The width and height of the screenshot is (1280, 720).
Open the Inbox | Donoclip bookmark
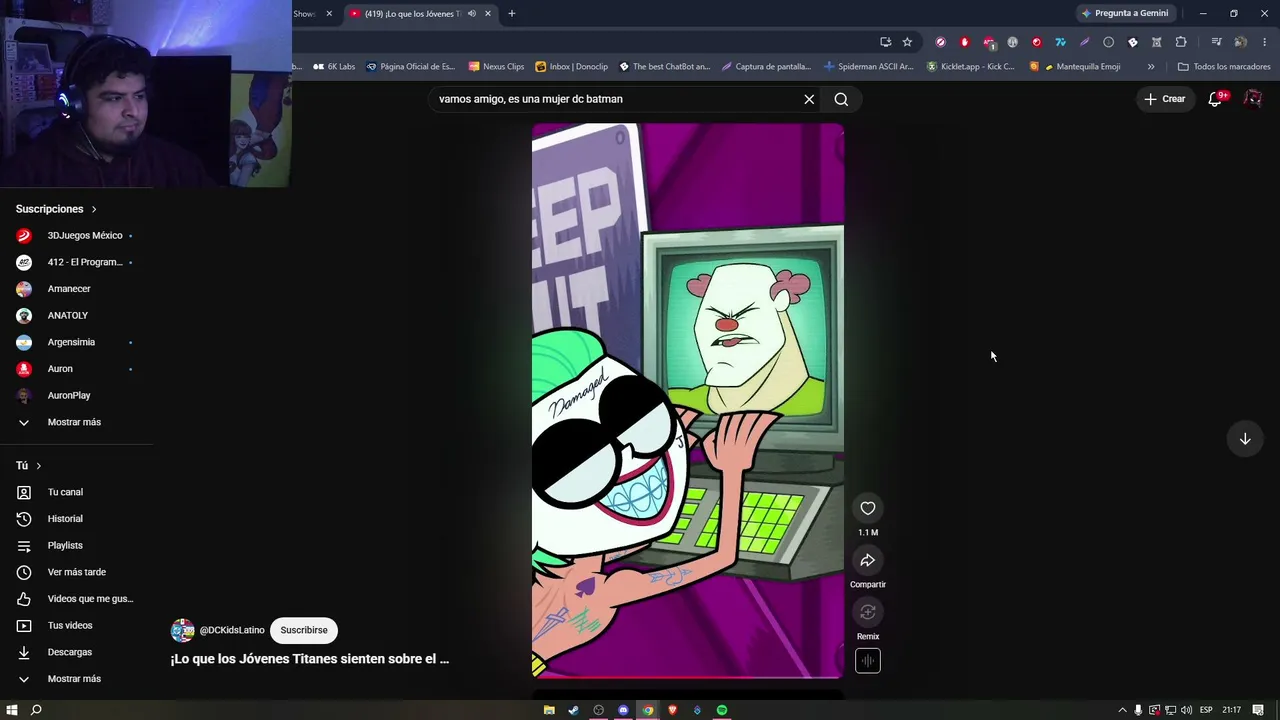(572, 67)
